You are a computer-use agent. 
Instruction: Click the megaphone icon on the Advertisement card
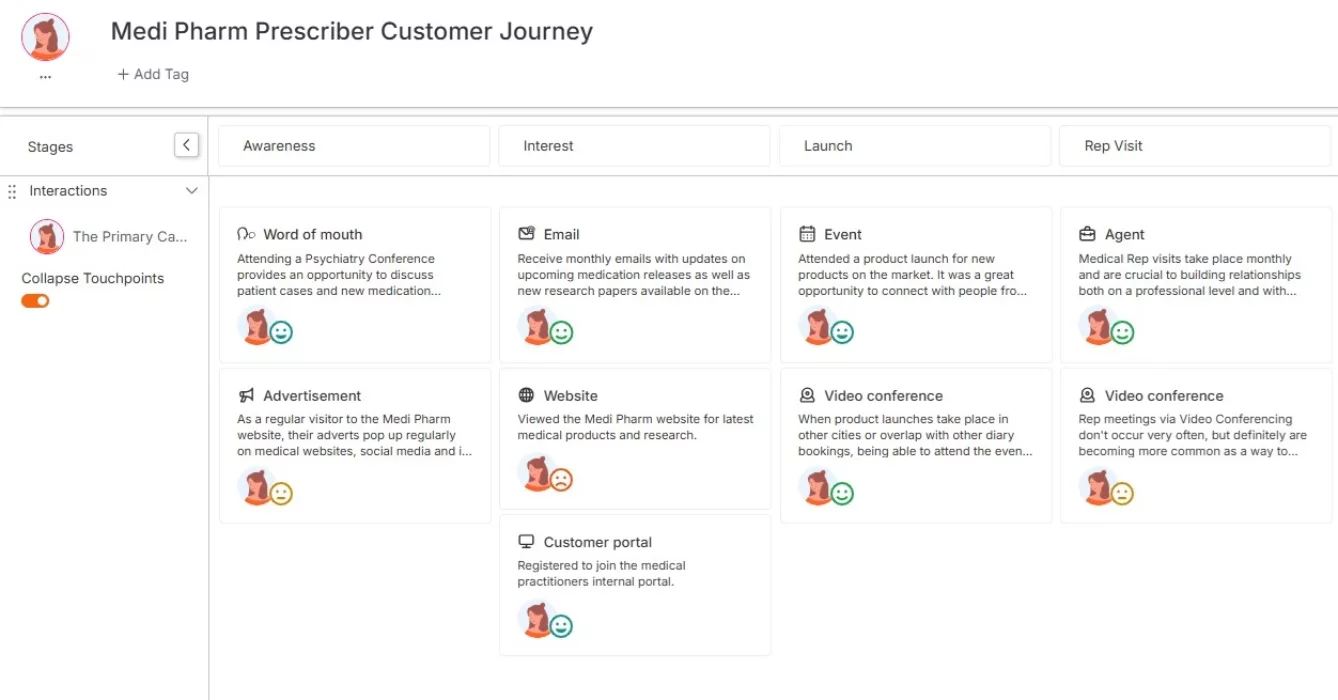pos(244,395)
